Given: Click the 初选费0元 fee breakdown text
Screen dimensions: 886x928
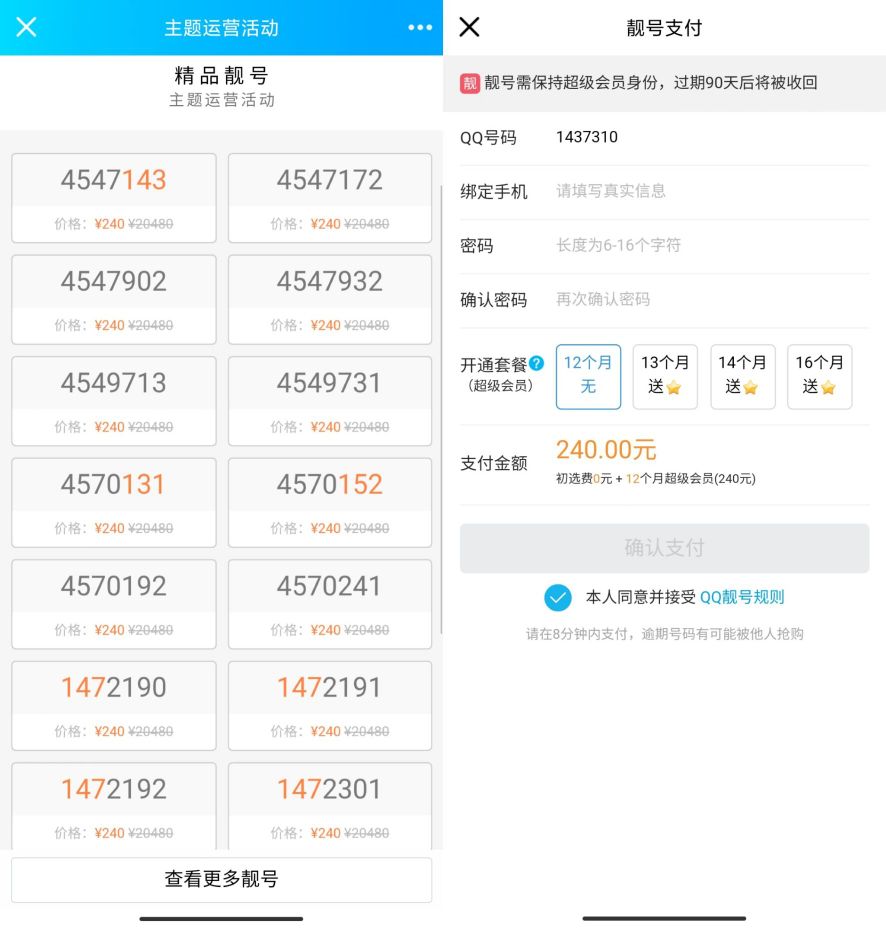Looking at the screenshot, I should coord(656,479).
